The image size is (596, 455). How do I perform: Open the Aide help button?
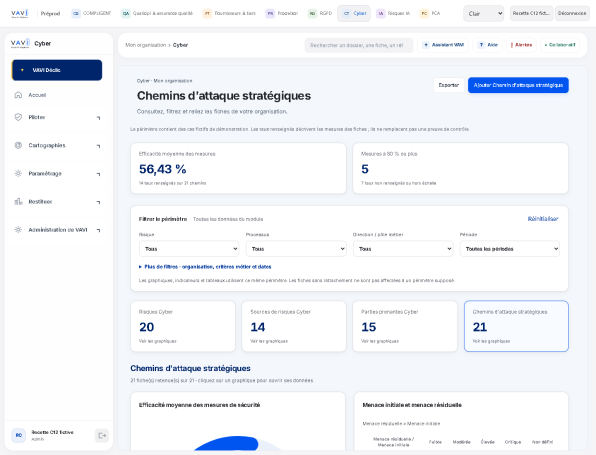pyautogui.click(x=488, y=45)
